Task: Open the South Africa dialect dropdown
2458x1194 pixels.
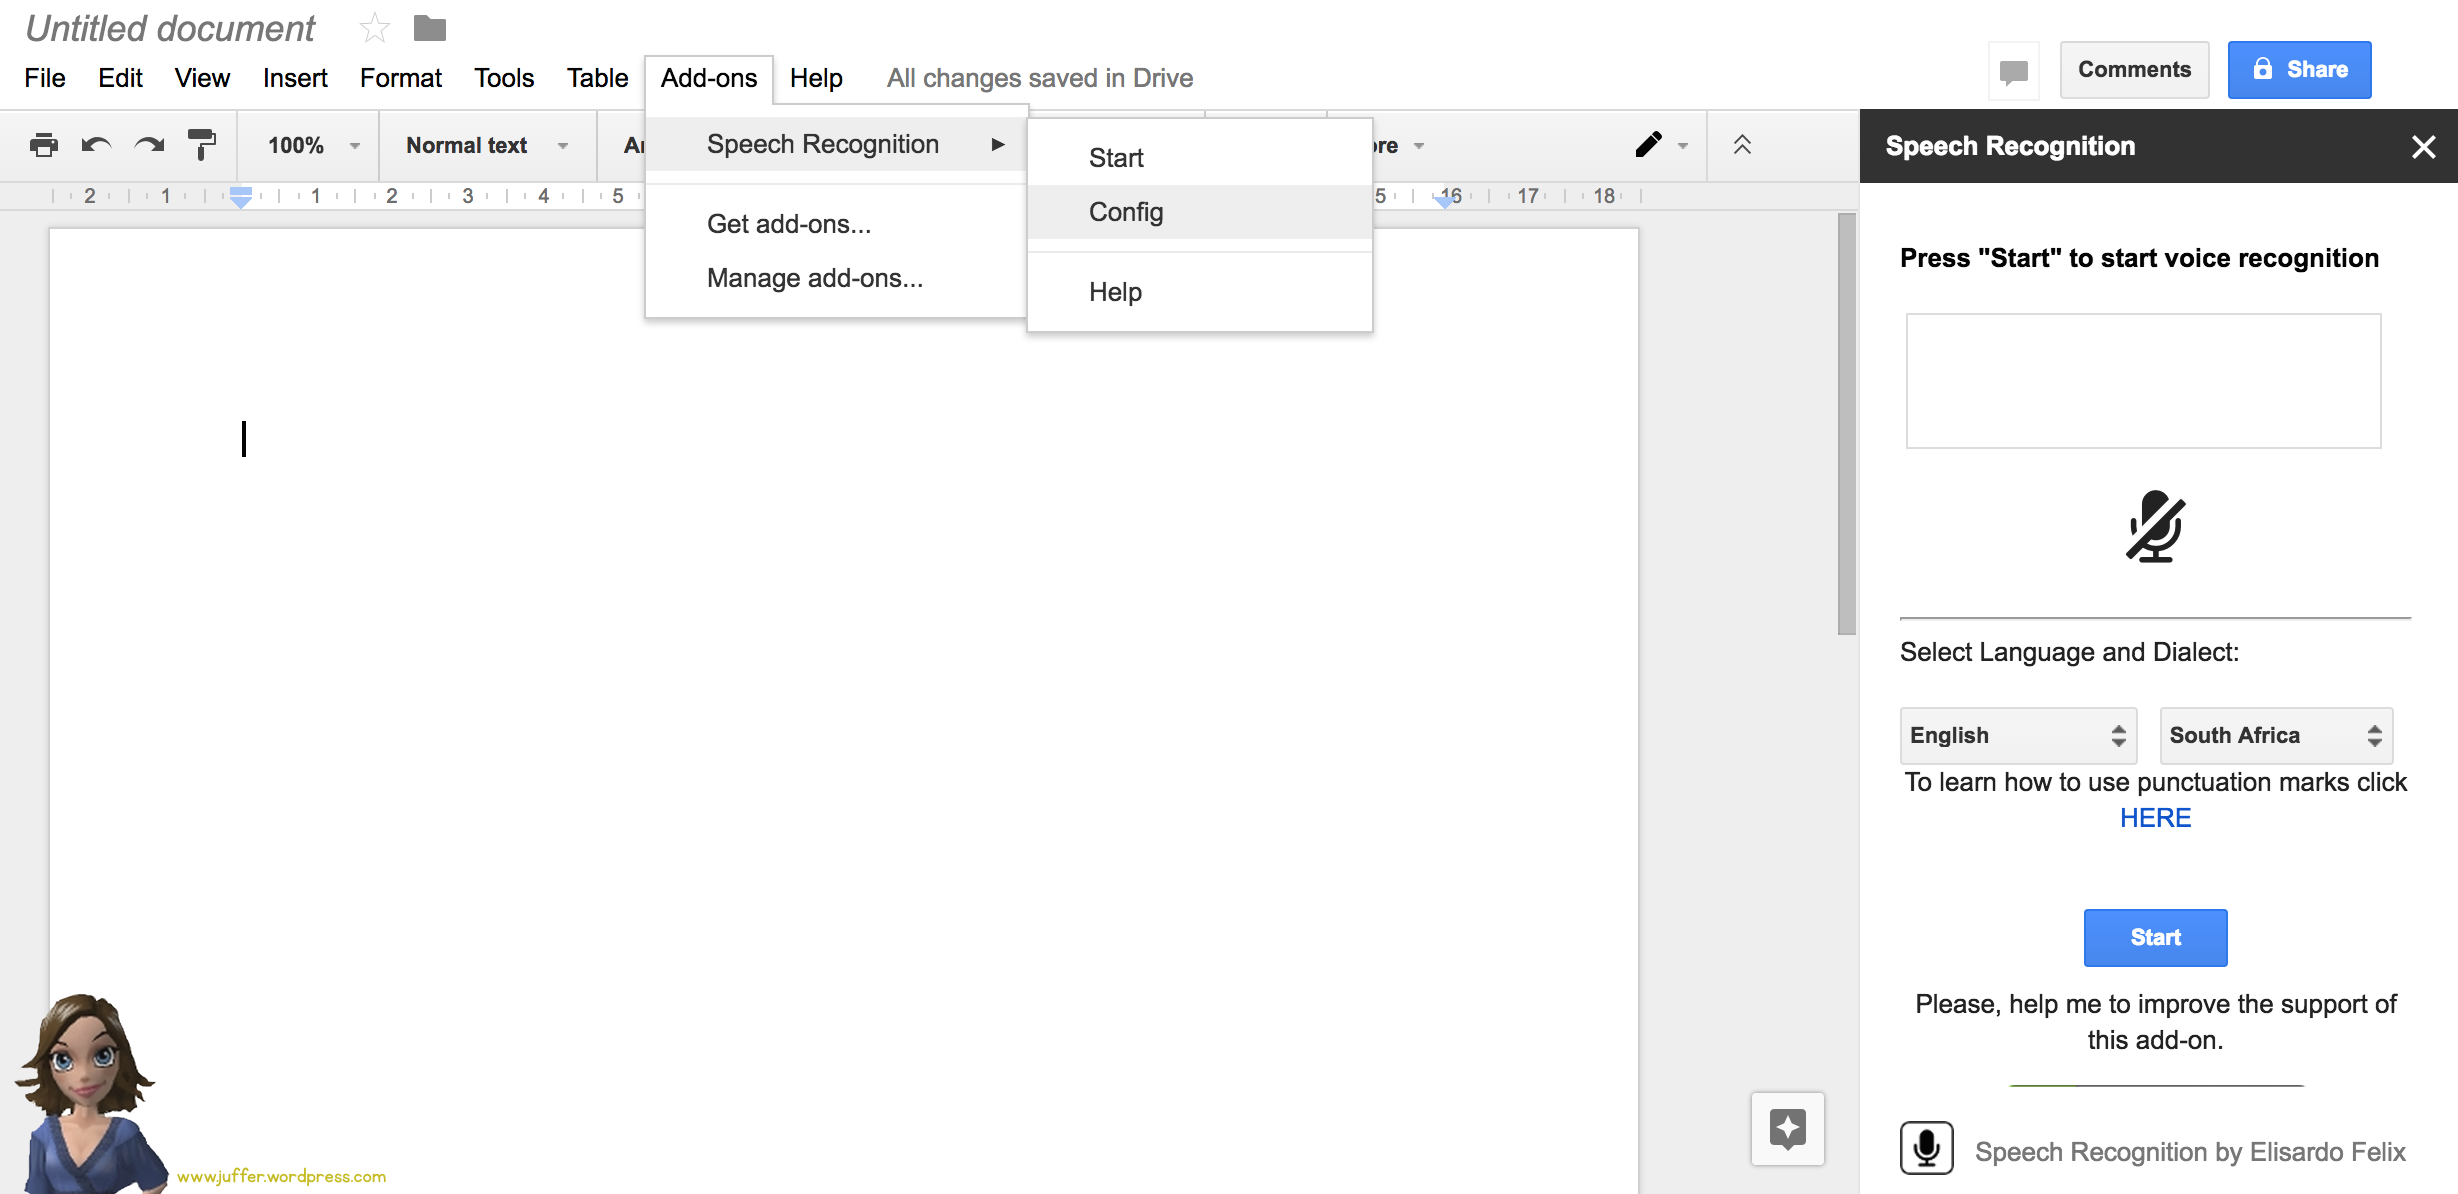Action: click(2275, 736)
